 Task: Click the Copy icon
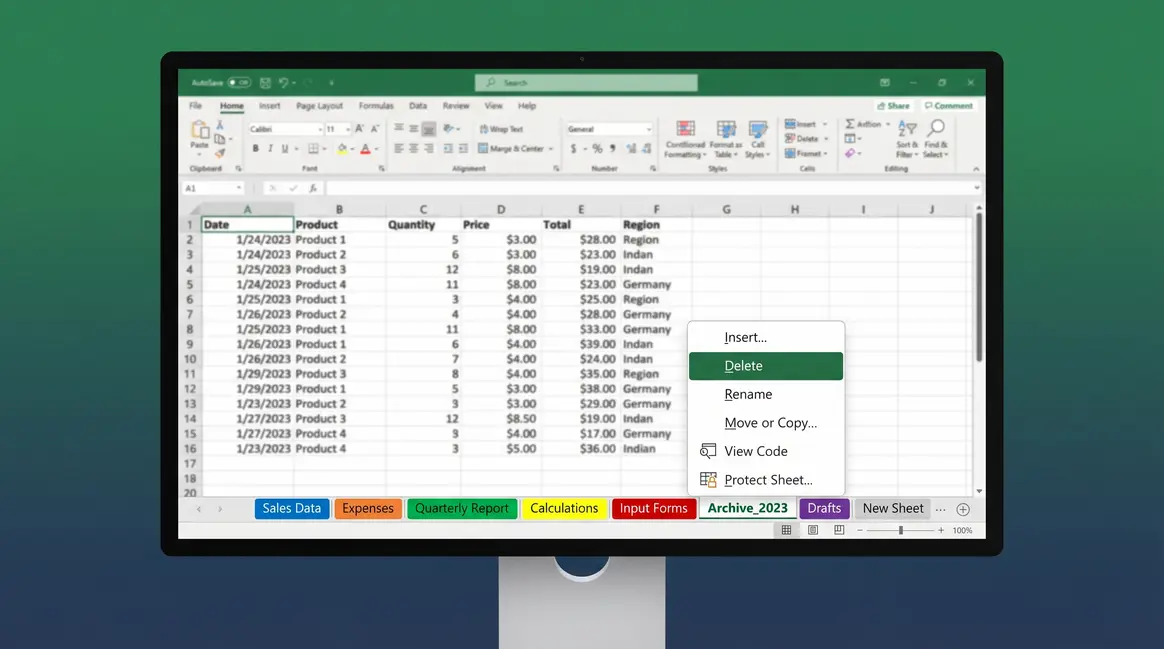coord(220,139)
